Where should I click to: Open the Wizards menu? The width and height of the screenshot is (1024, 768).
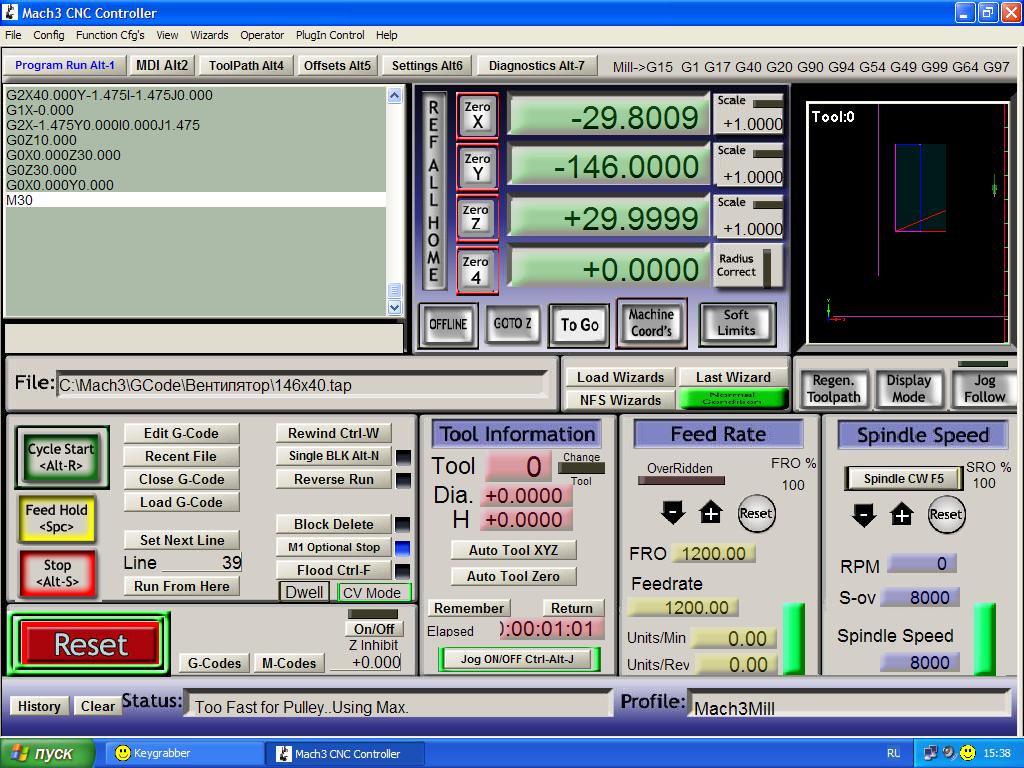coord(209,35)
